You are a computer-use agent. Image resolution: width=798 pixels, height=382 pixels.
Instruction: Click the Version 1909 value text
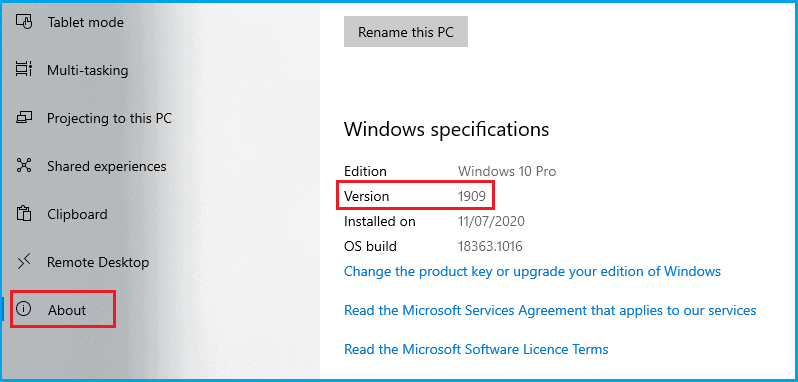(472, 196)
